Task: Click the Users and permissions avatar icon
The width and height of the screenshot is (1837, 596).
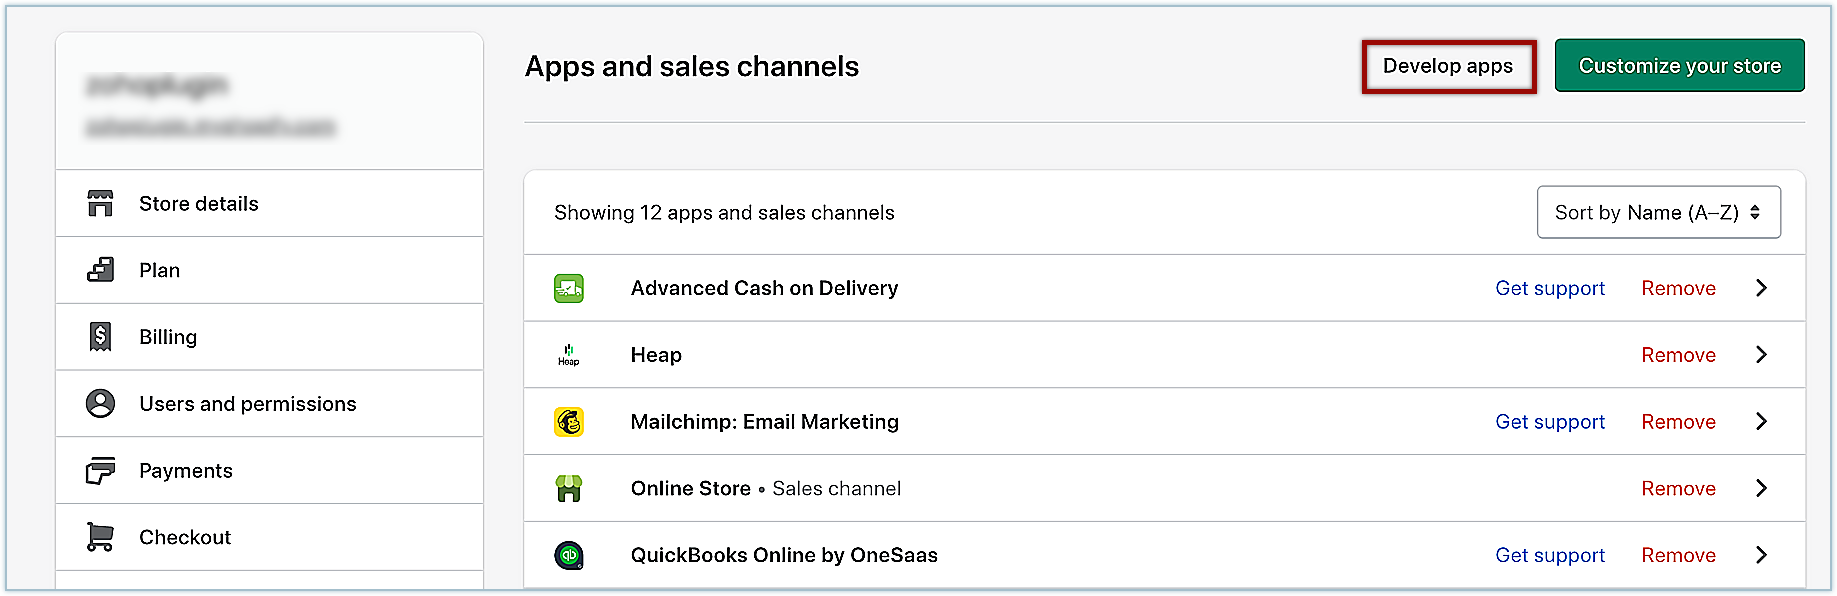Action: pyautogui.click(x=100, y=403)
